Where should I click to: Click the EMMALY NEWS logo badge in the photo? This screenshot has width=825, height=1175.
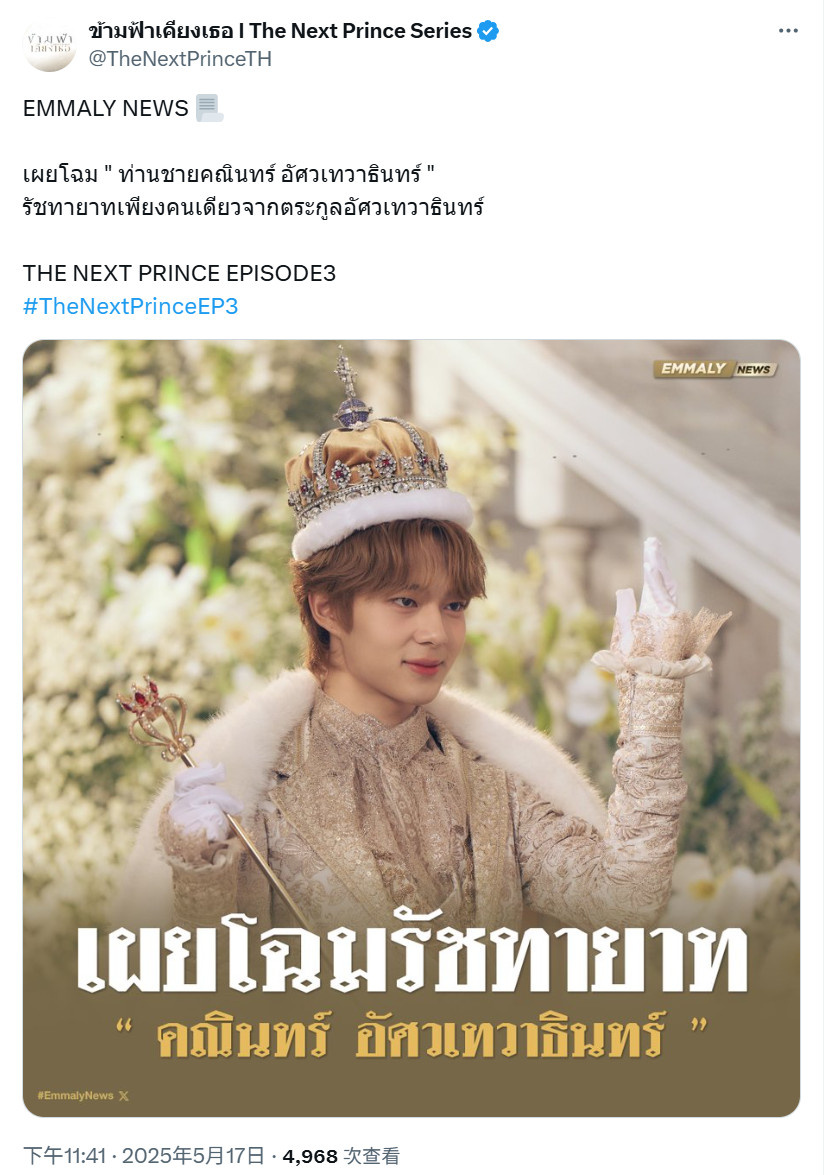coord(715,369)
